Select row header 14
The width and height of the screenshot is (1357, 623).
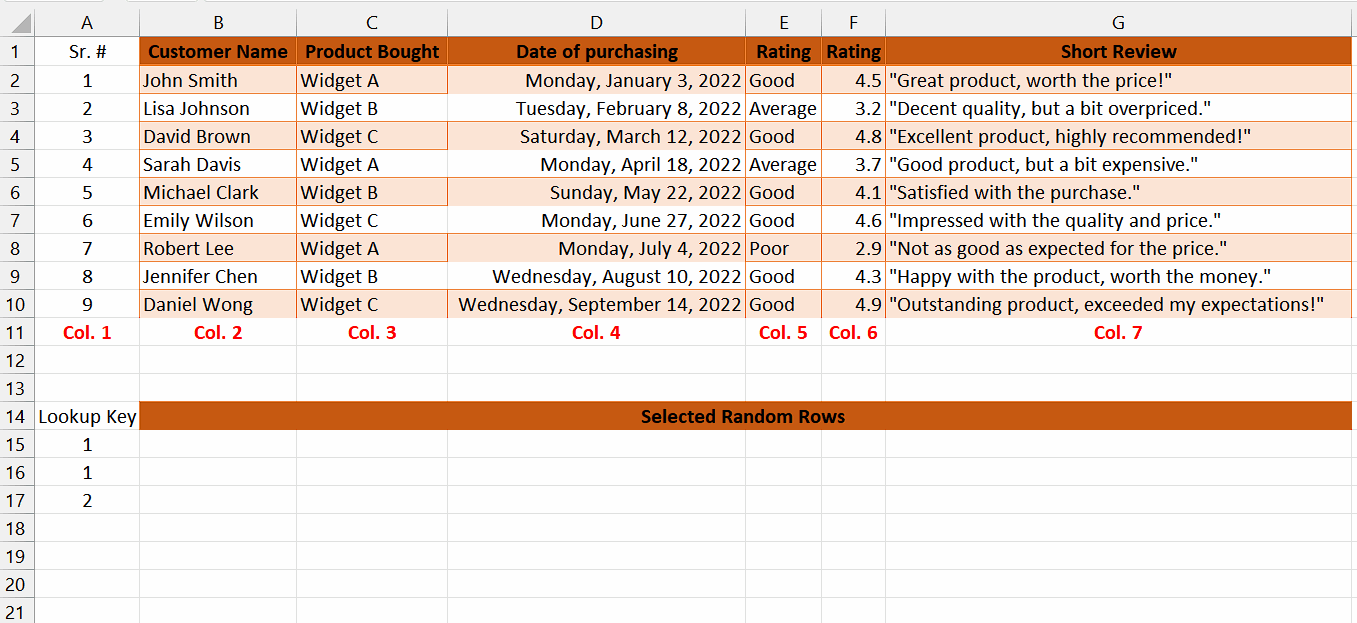pyautogui.click(x=17, y=416)
